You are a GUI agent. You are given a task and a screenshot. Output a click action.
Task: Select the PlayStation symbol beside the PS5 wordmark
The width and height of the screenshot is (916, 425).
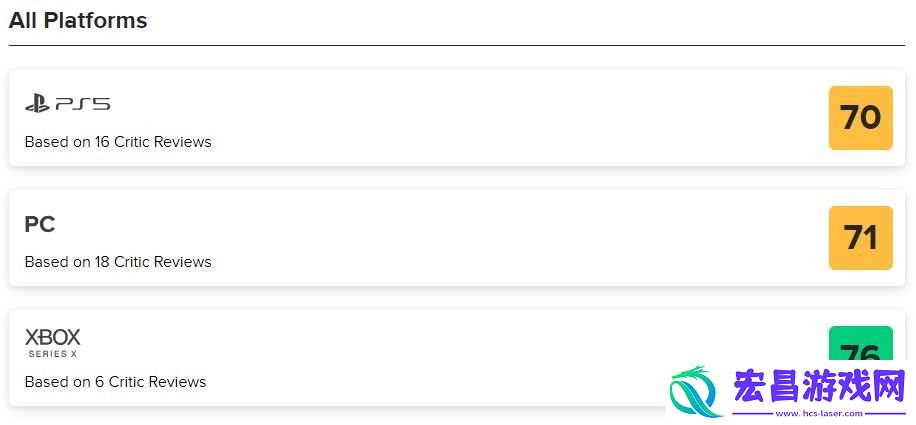(x=37, y=104)
